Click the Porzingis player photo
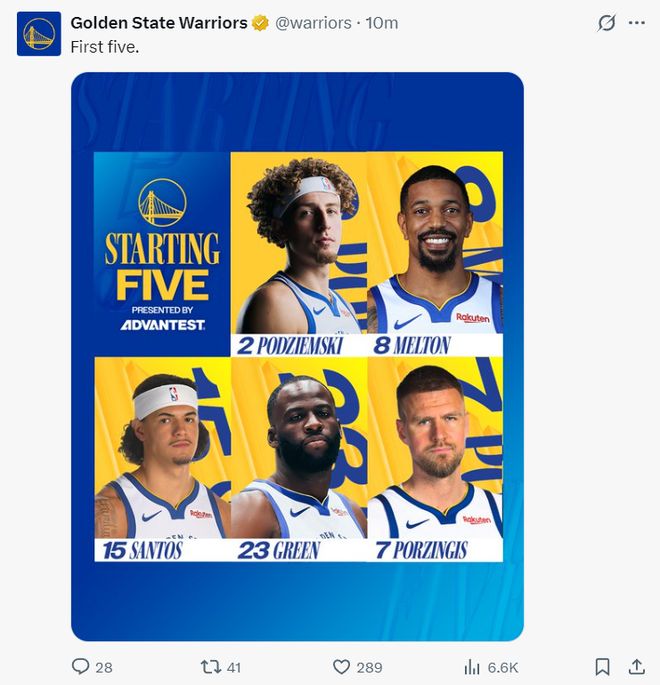 tap(435, 450)
